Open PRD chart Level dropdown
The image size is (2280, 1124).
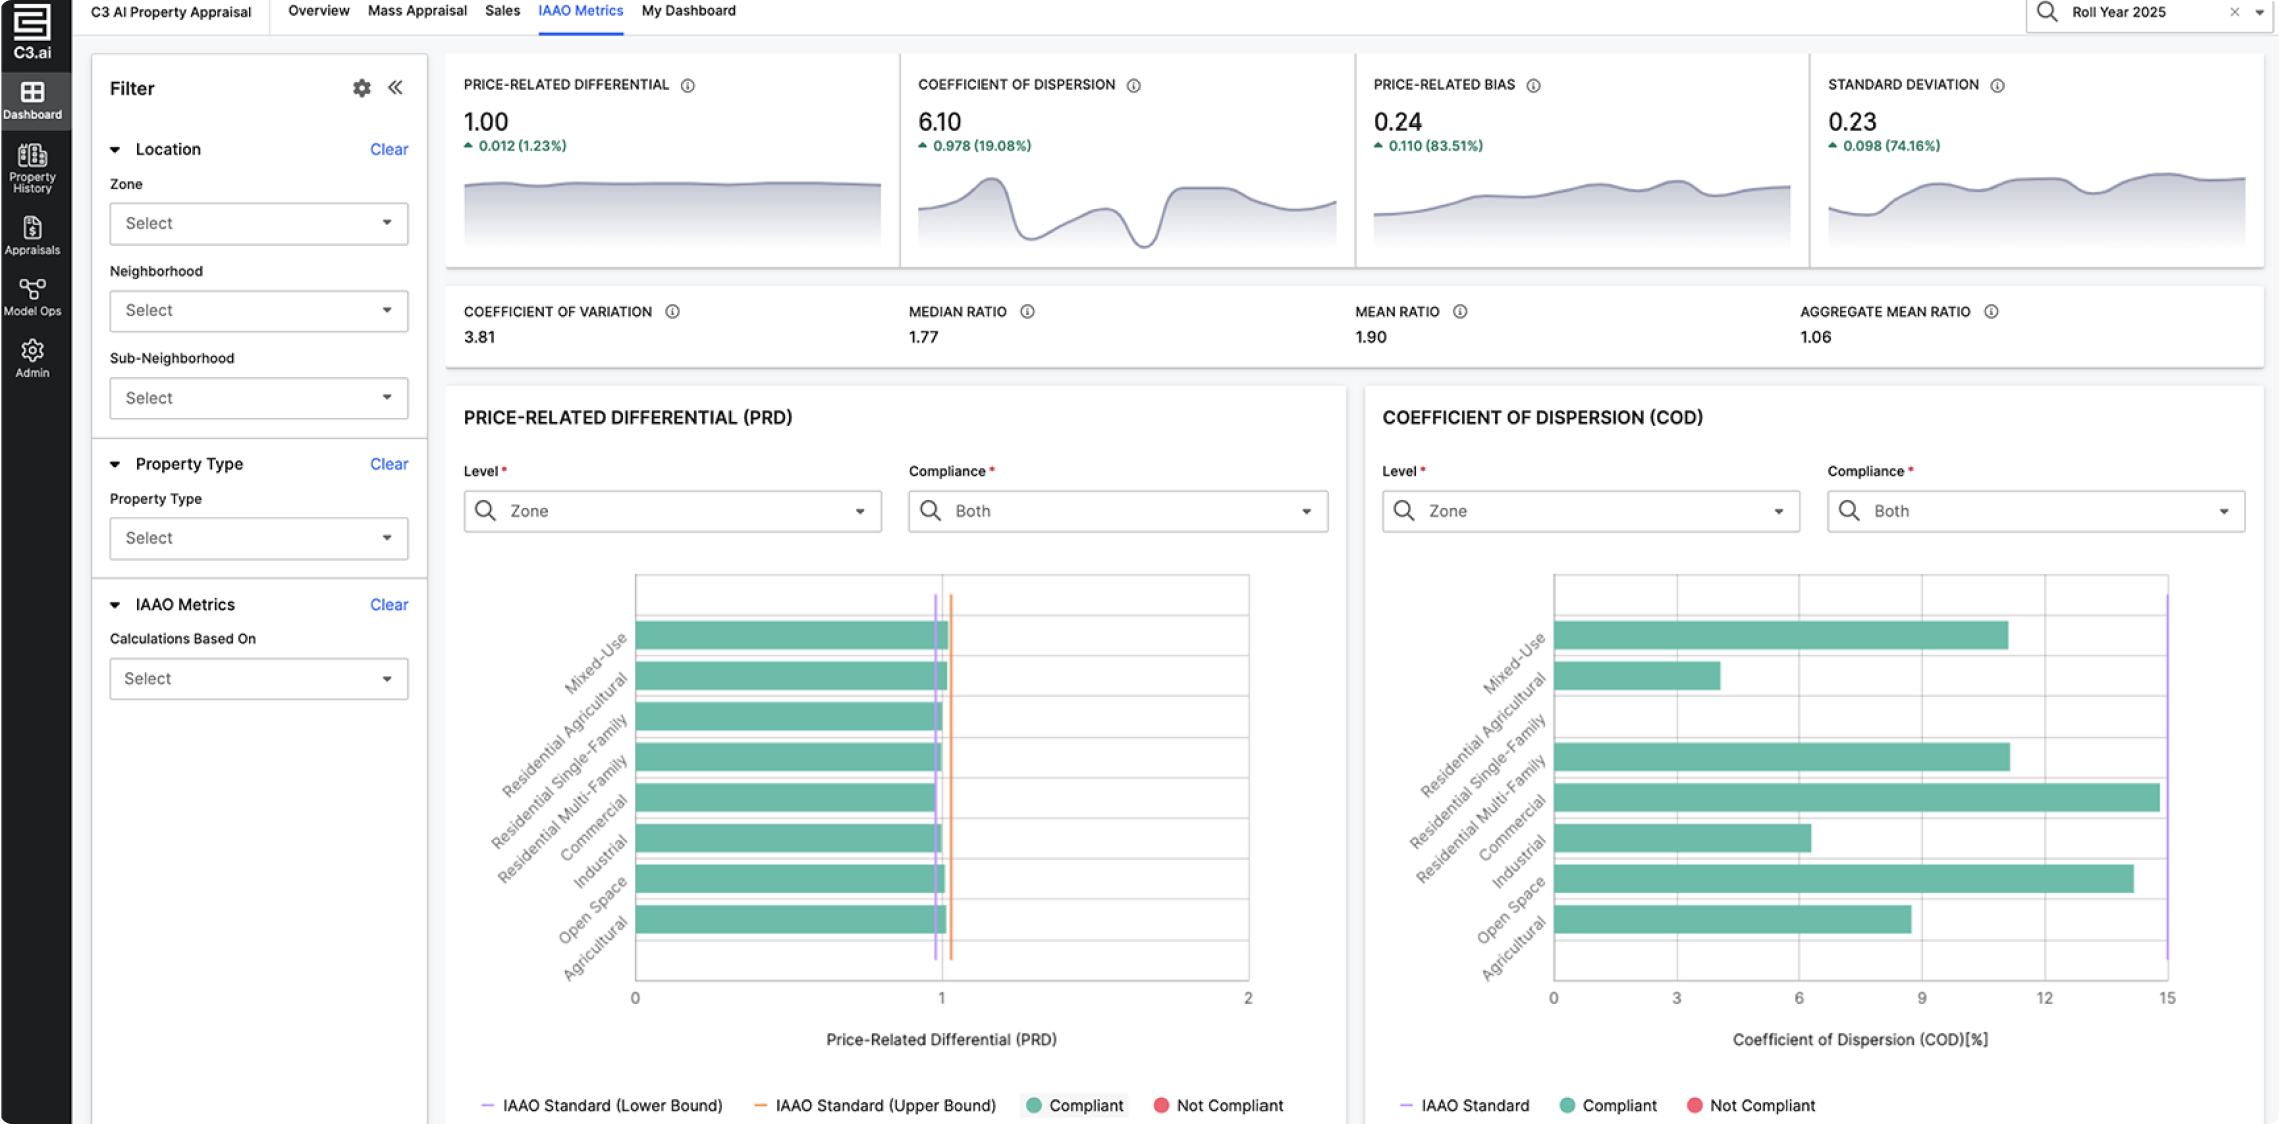click(673, 511)
